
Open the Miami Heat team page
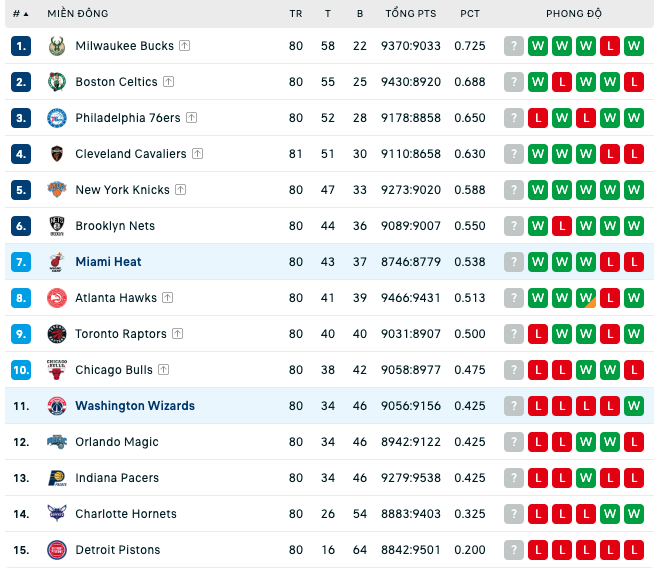[x=108, y=262]
